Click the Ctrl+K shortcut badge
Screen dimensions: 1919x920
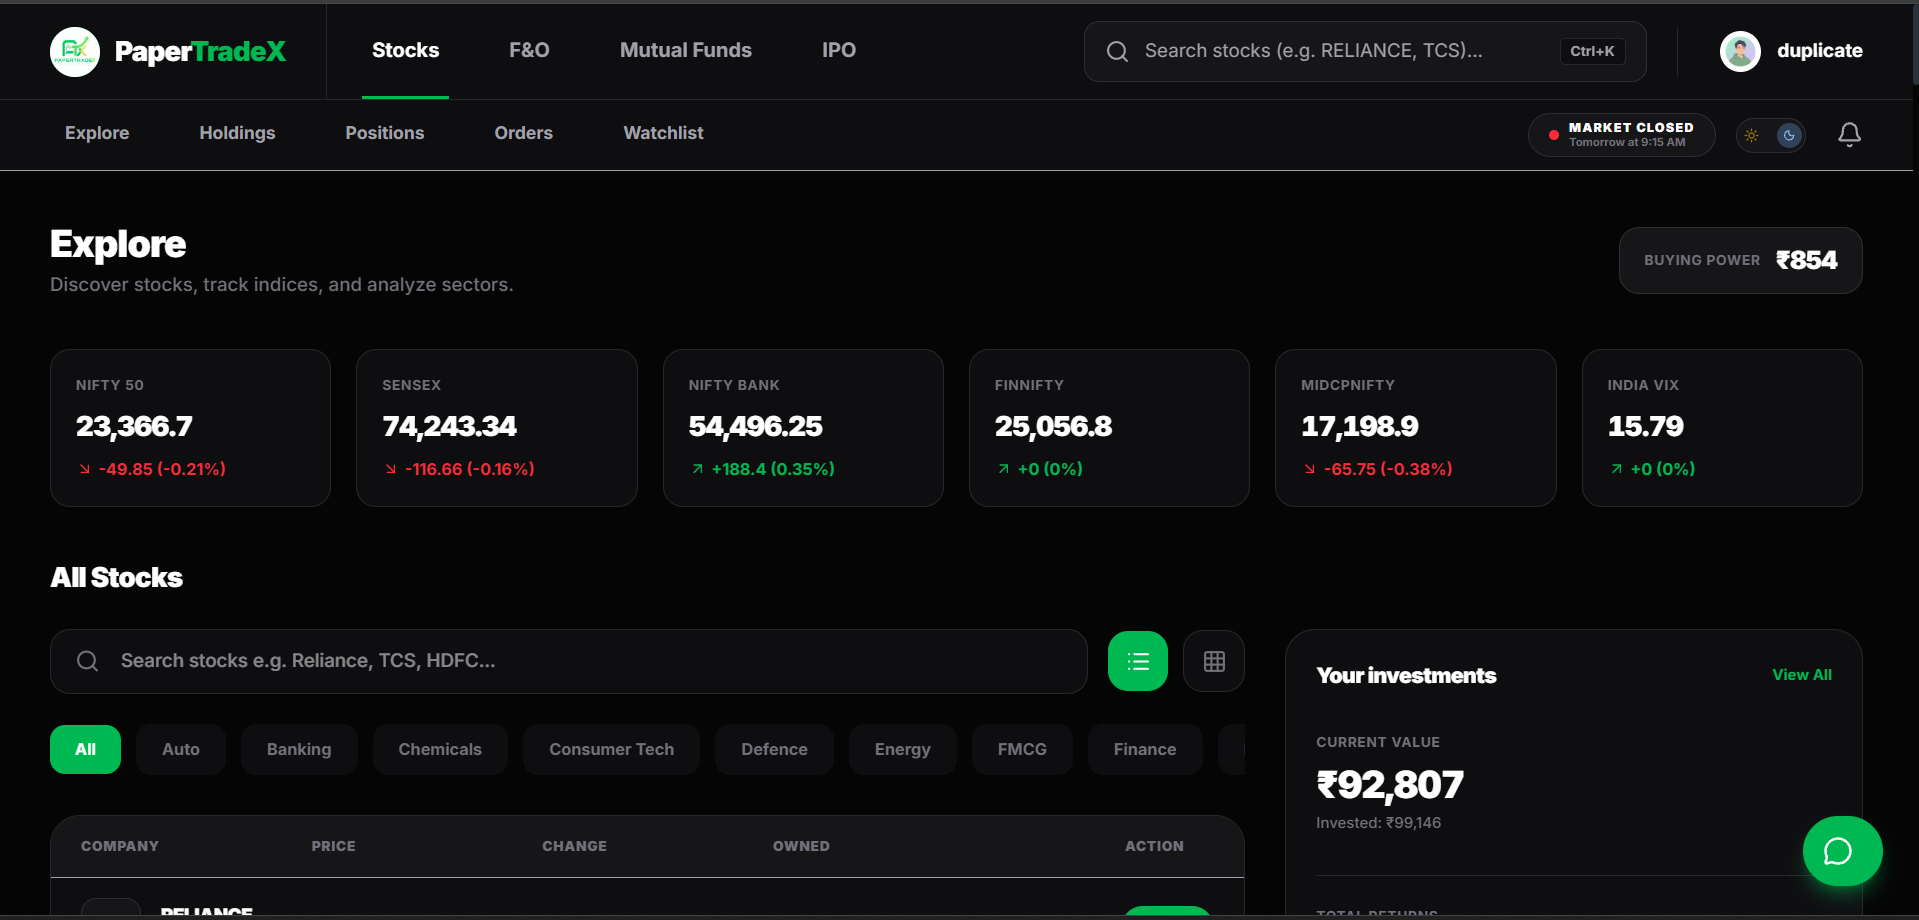[x=1592, y=51]
